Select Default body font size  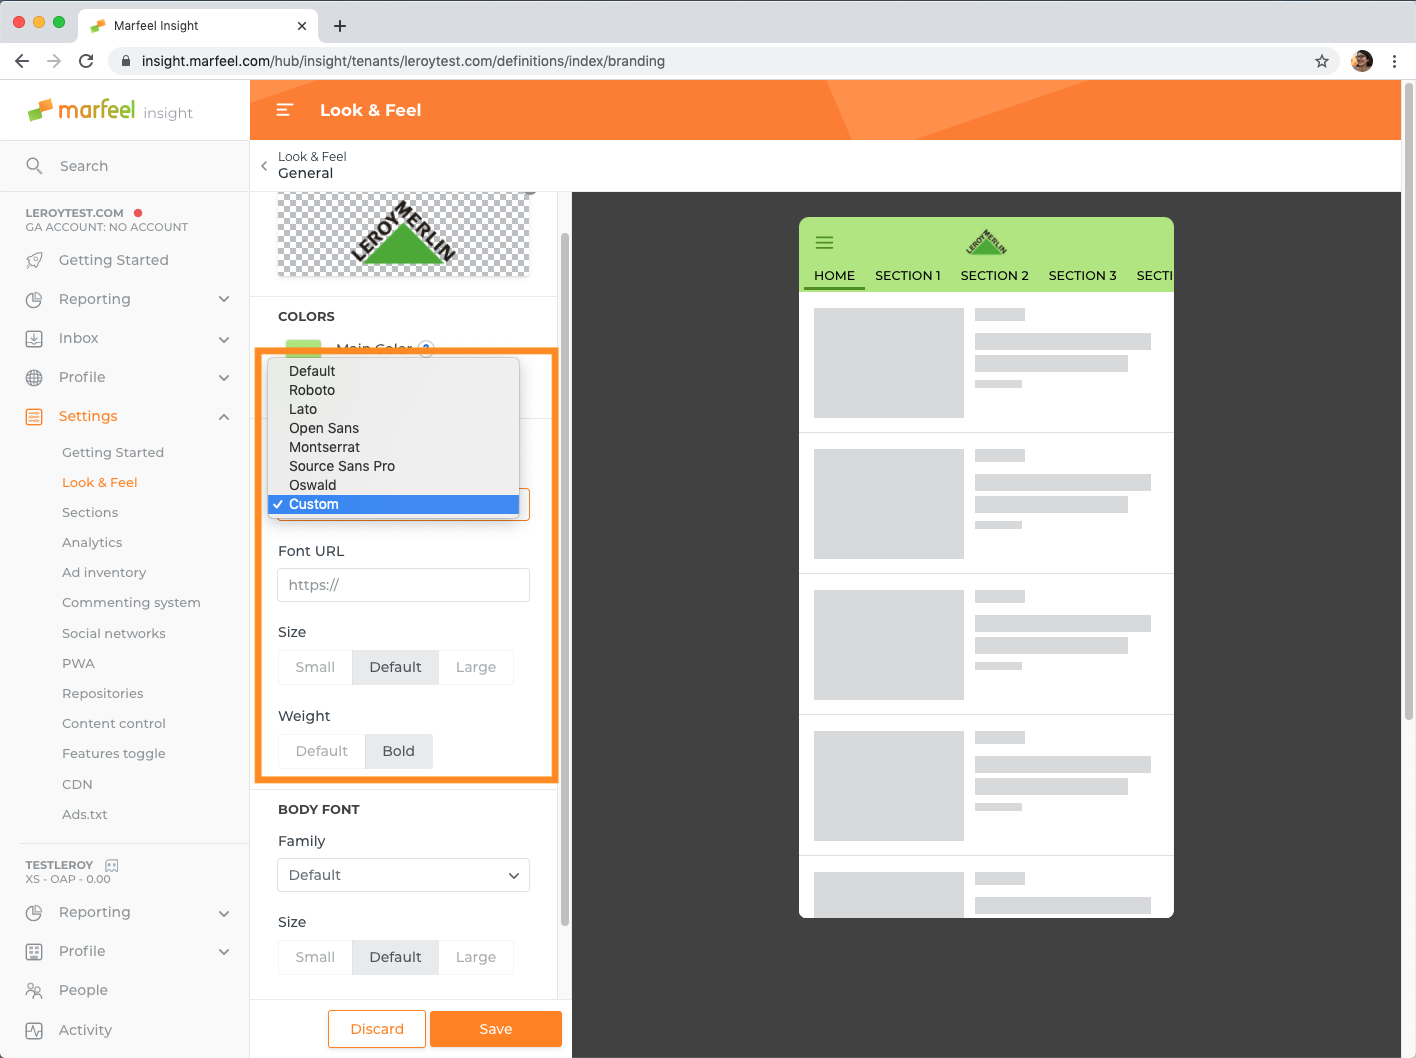coord(395,957)
